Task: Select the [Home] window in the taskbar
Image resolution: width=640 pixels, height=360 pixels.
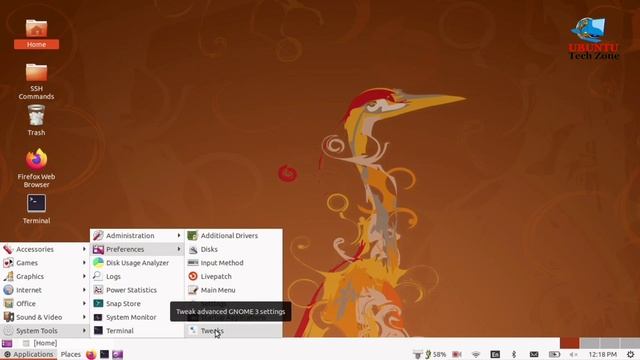Action: click(x=40, y=343)
